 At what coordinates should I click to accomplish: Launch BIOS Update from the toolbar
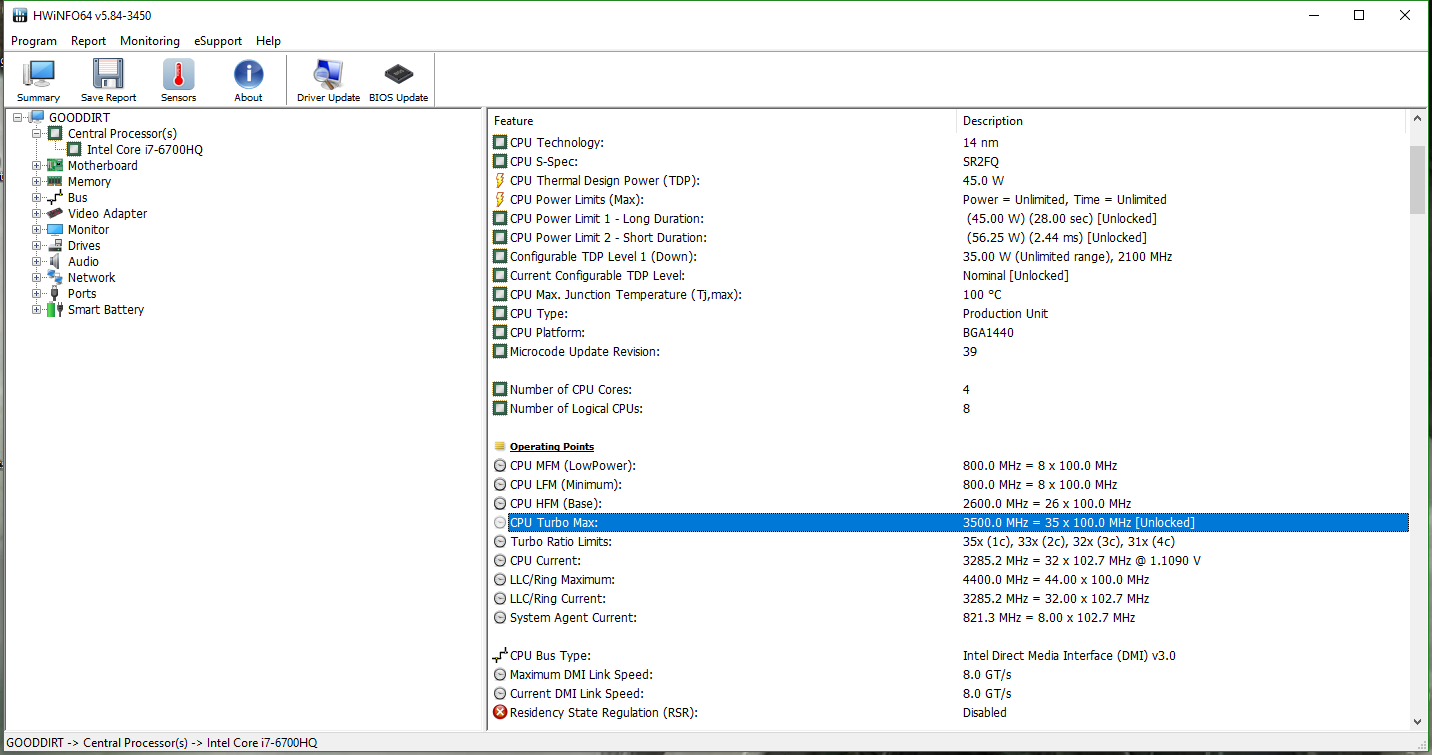[398, 80]
